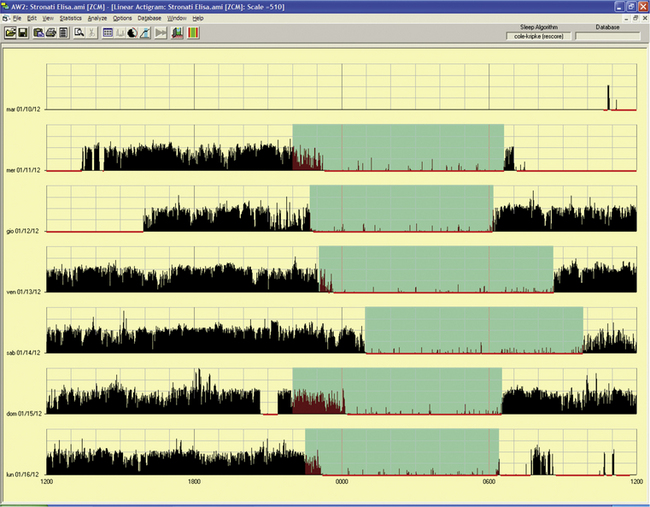Screen dimensions: 650x507
Task: Click the mar 01/10/12 row label
Action: (23, 109)
